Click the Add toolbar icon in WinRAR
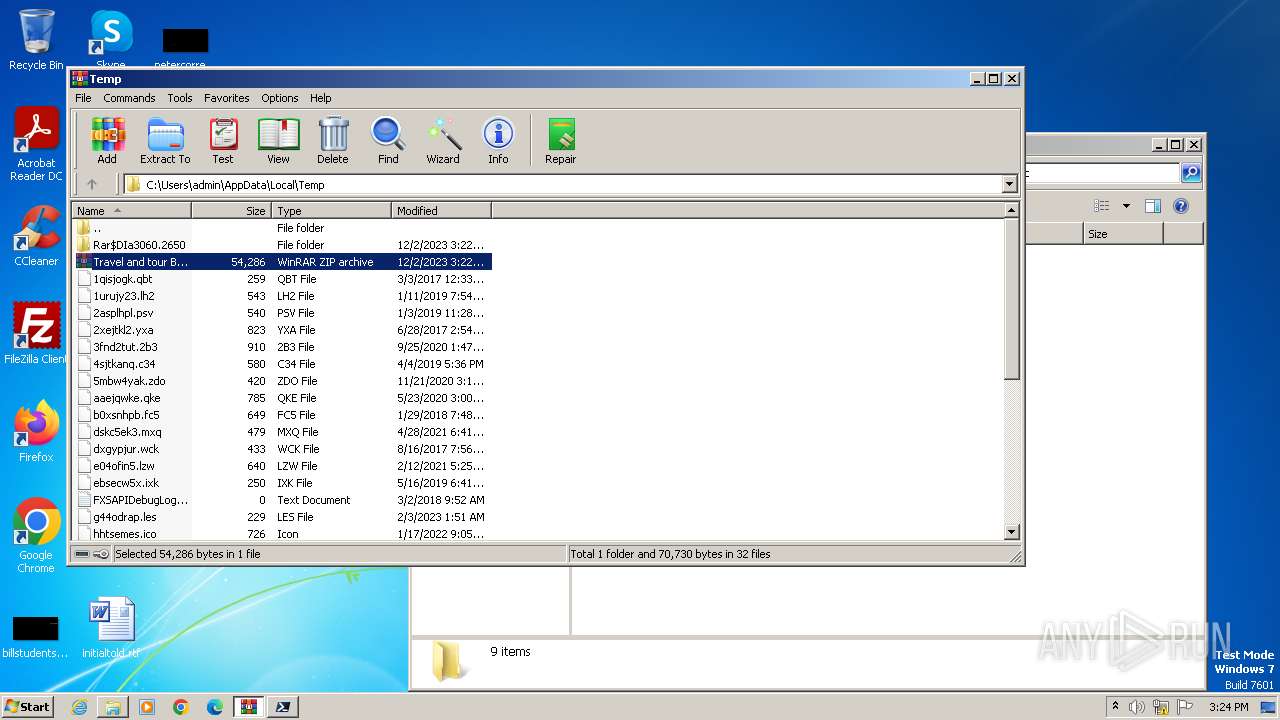 point(107,141)
